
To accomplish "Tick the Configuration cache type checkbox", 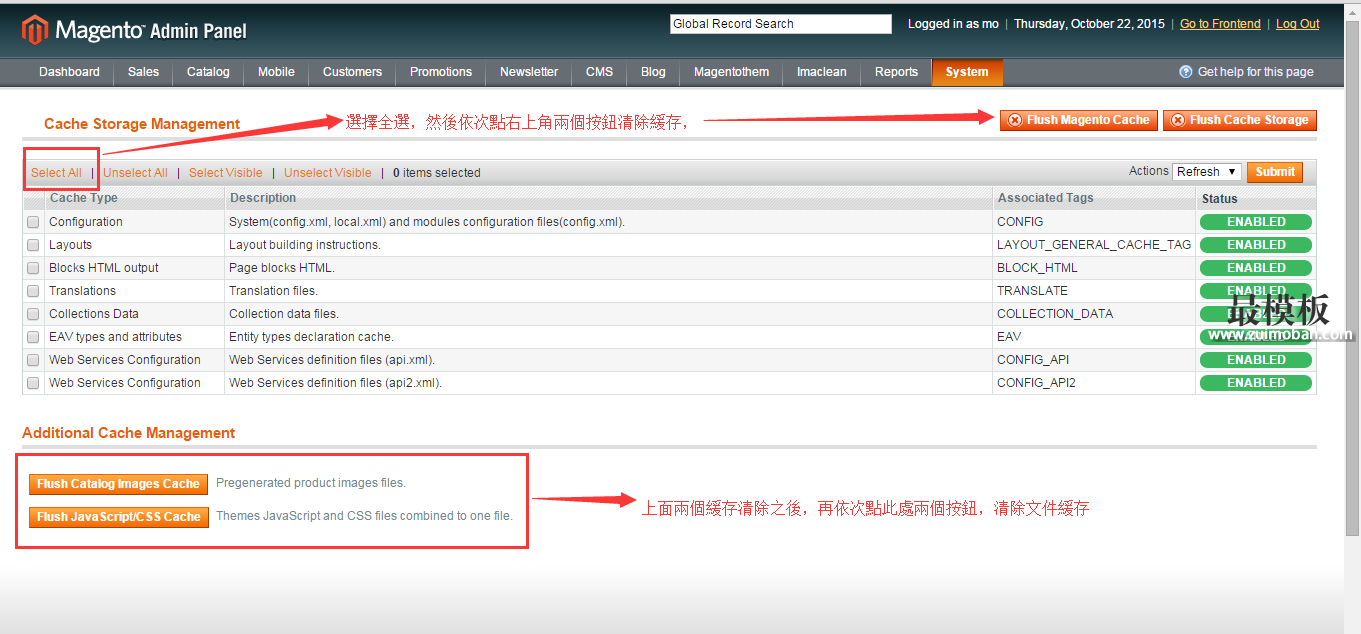I will [33, 222].
